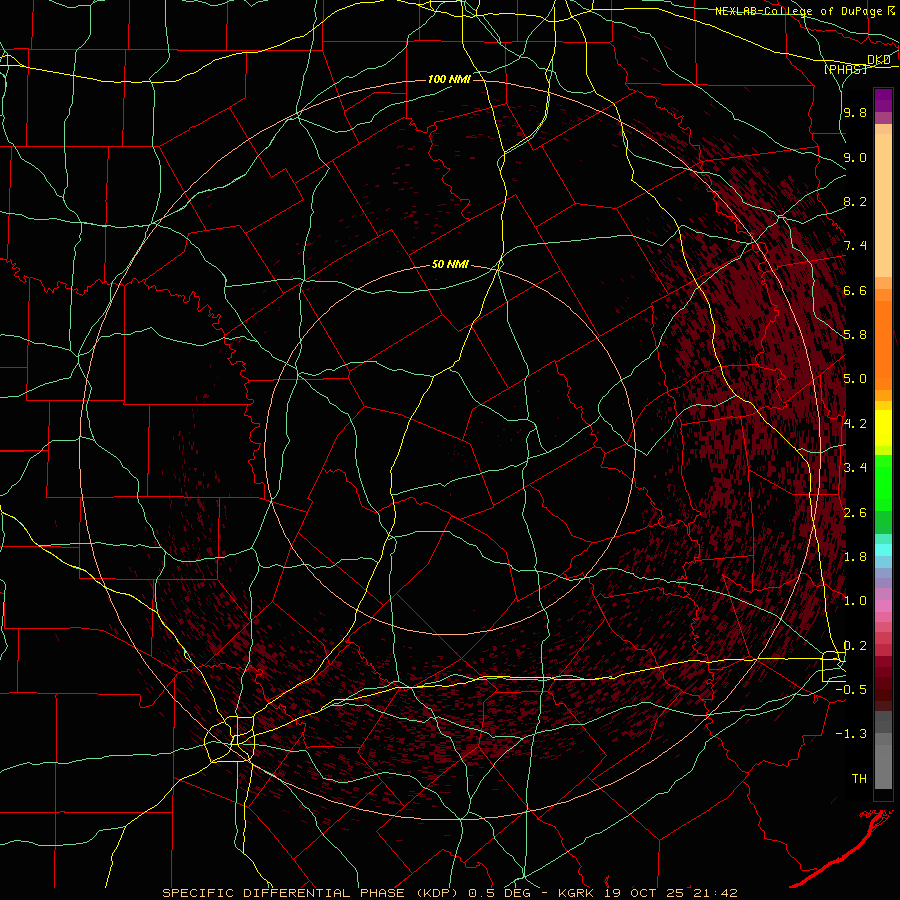Viewport: 900px width, 900px height.
Task: Select the cyan swatch on the colorbar
Action: coord(883,550)
